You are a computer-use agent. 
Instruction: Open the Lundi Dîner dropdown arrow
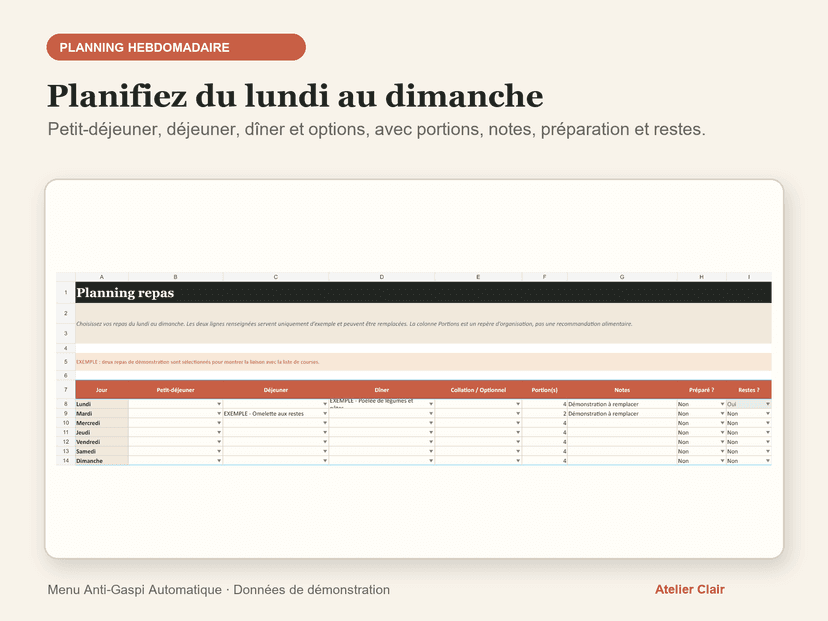431,404
